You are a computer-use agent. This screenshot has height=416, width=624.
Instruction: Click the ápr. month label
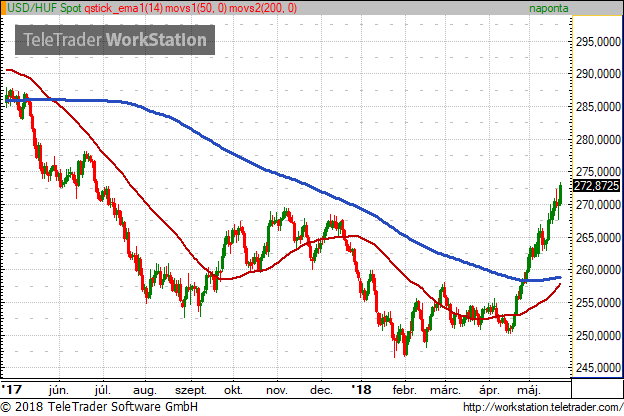point(489,391)
